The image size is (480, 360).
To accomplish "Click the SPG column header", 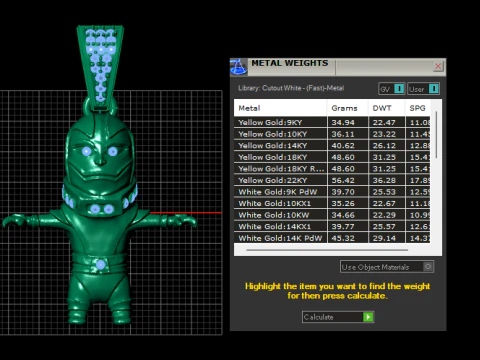I will [x=418, y=108].
